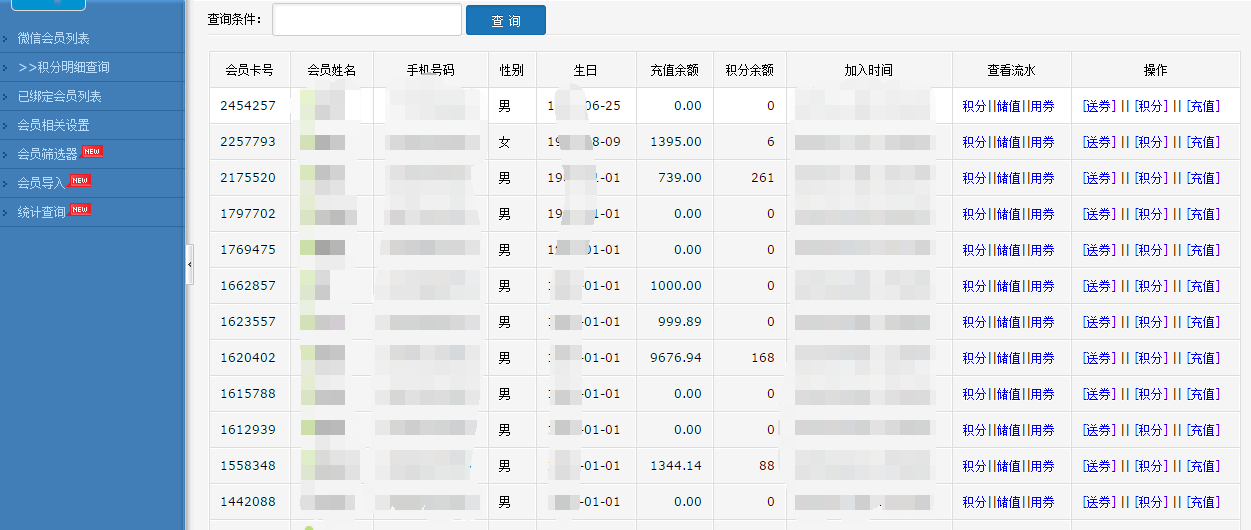
Task: Click [送券] action for card 1442088
Action: click(1099, 502)
